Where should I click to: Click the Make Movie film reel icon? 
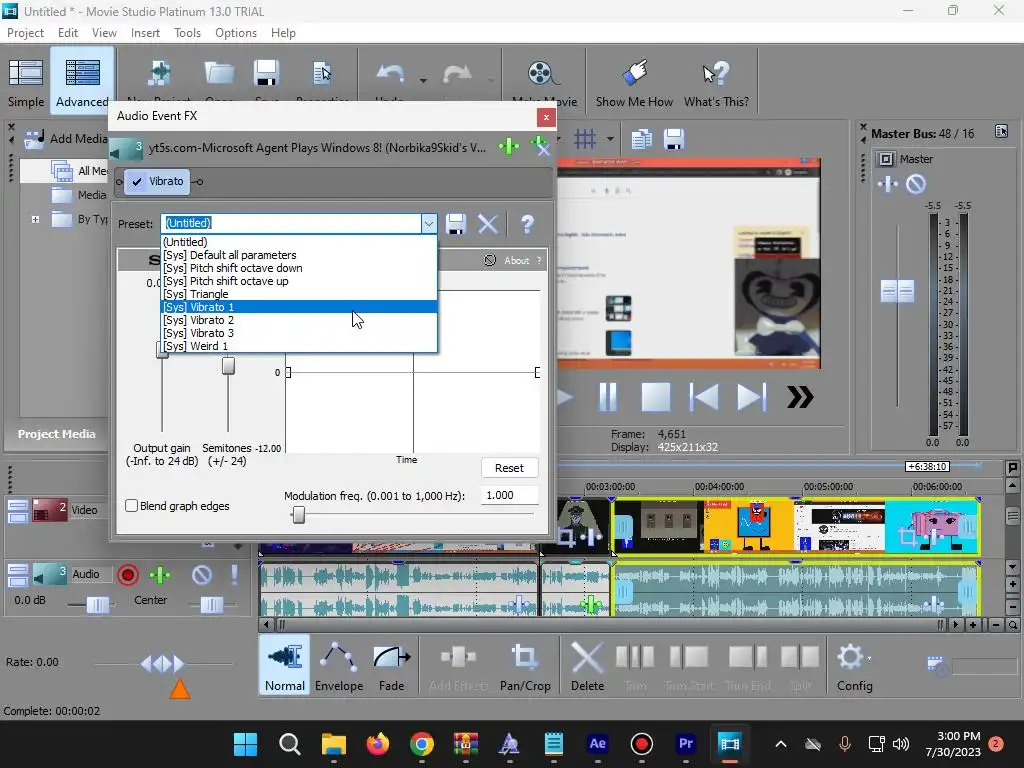pyautogui.click(x=543, y=73)
